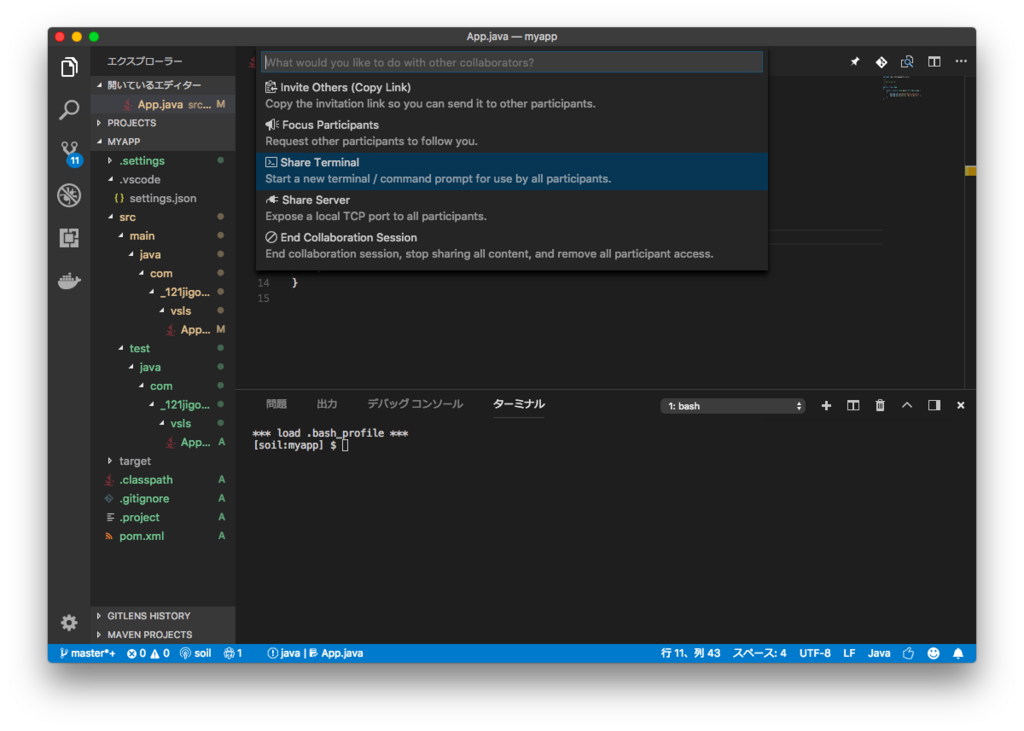Image resolution: width=1024 pixels, height=731 pixels.
Task: Open notifications bell in status bar
Action: coord(958,653)
